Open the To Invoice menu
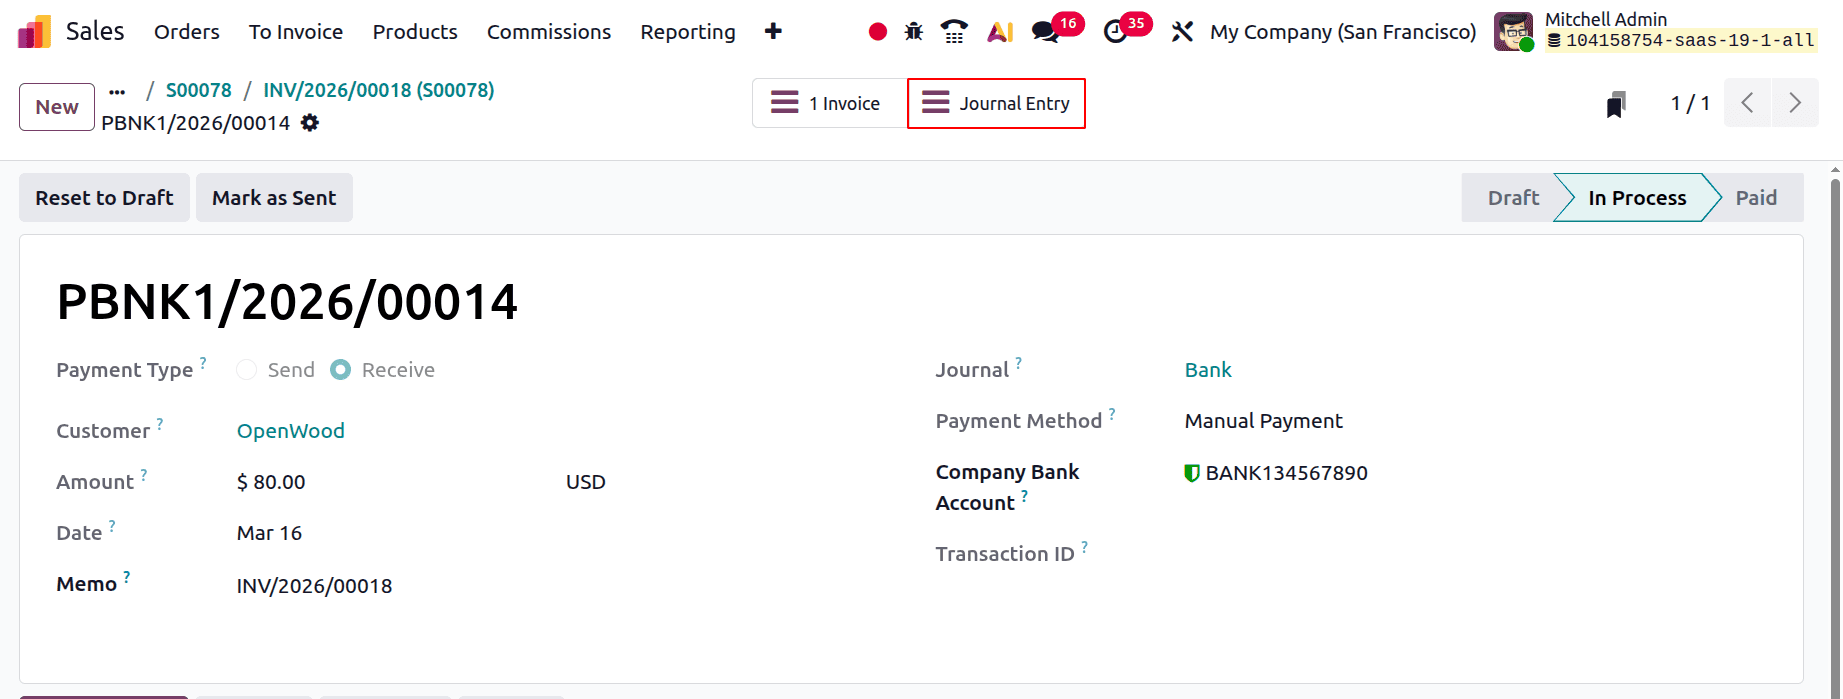 [x=296, y=32]
